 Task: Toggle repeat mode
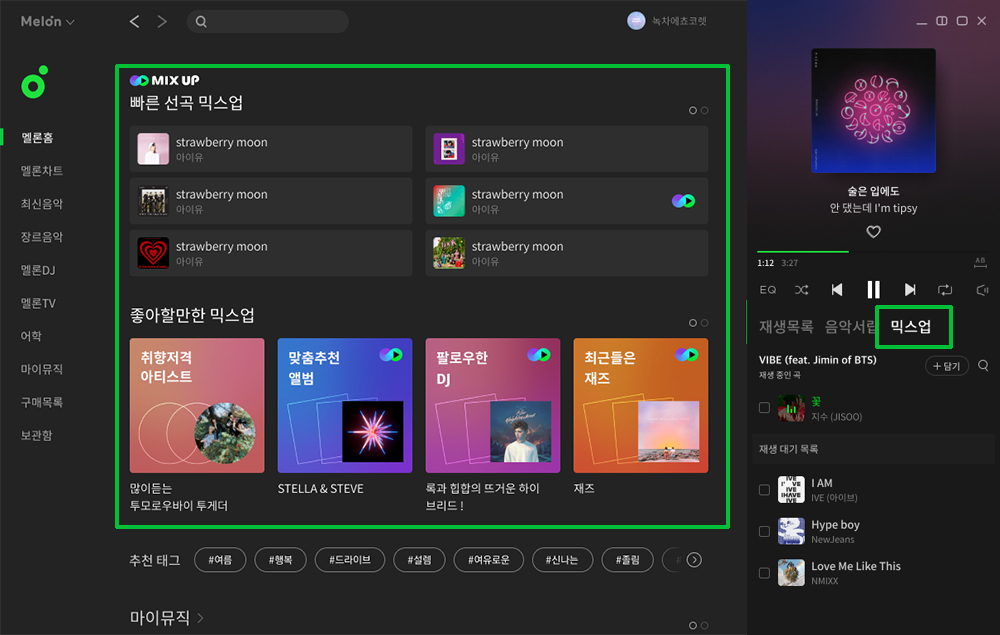(x=945, y=290)
